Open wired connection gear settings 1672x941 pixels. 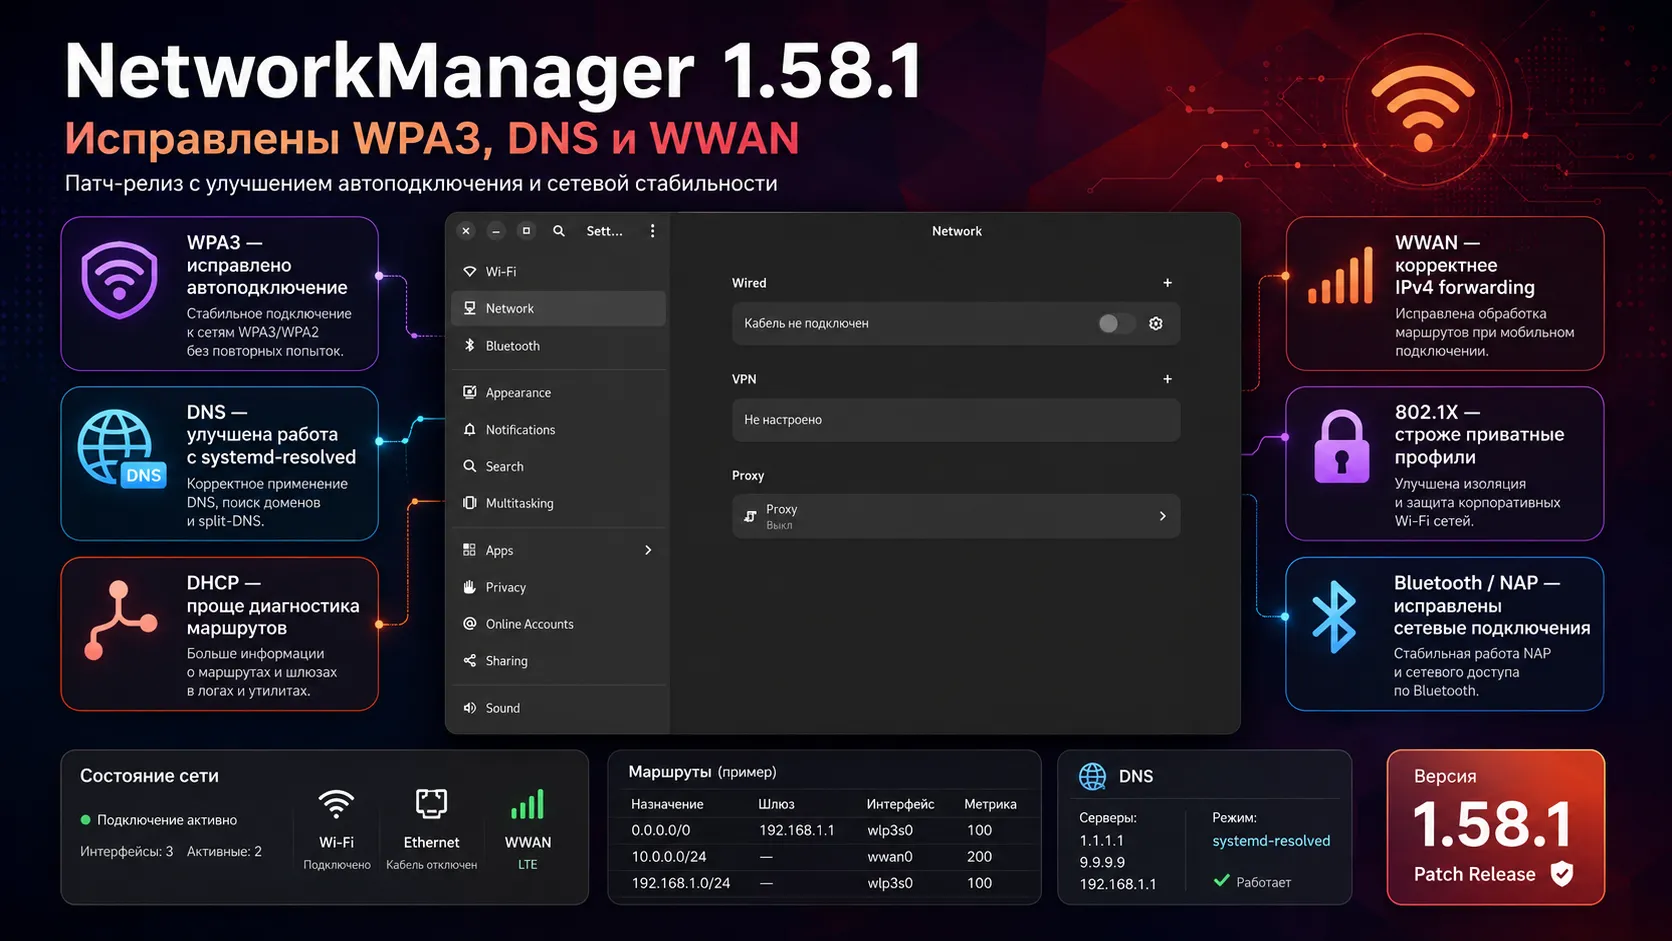point(1156,323)
